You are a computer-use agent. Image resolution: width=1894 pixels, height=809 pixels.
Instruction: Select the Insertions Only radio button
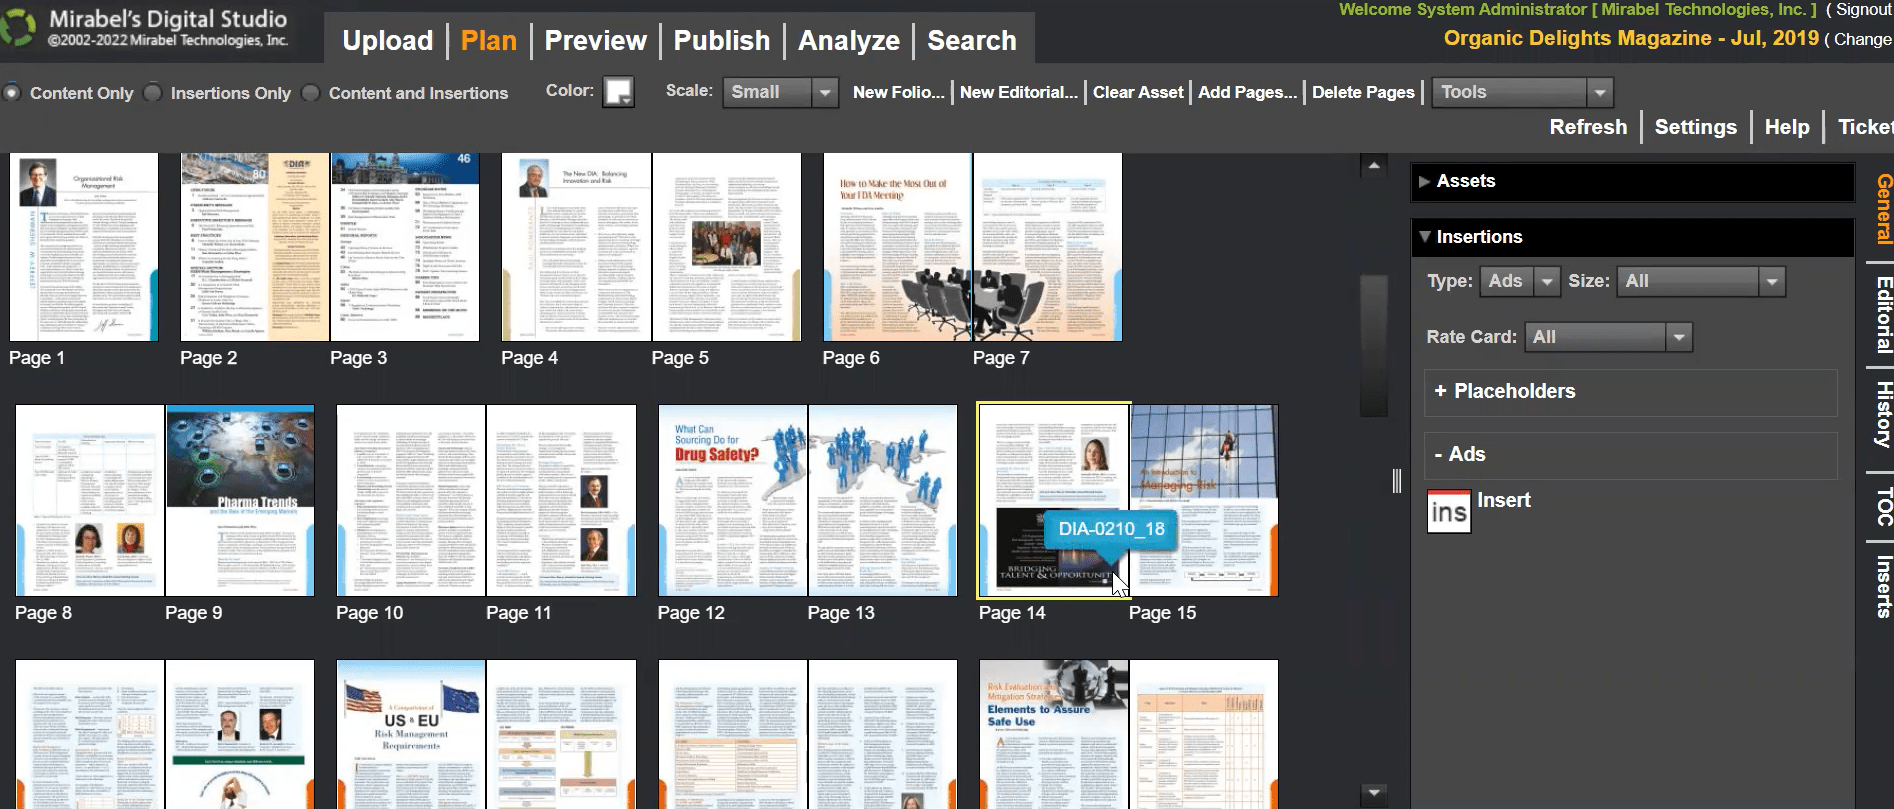point(153,93)
